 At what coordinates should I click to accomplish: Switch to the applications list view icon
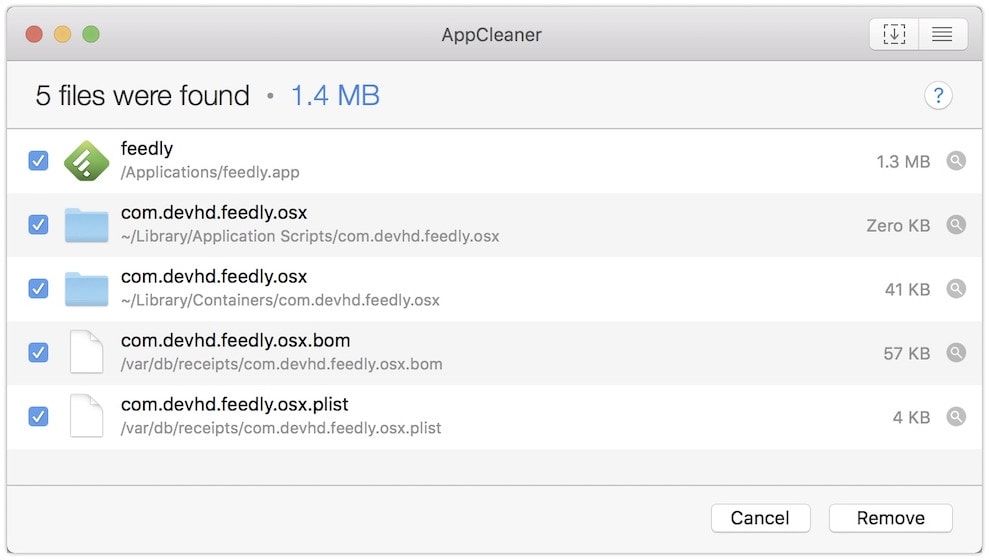(942, 34)
